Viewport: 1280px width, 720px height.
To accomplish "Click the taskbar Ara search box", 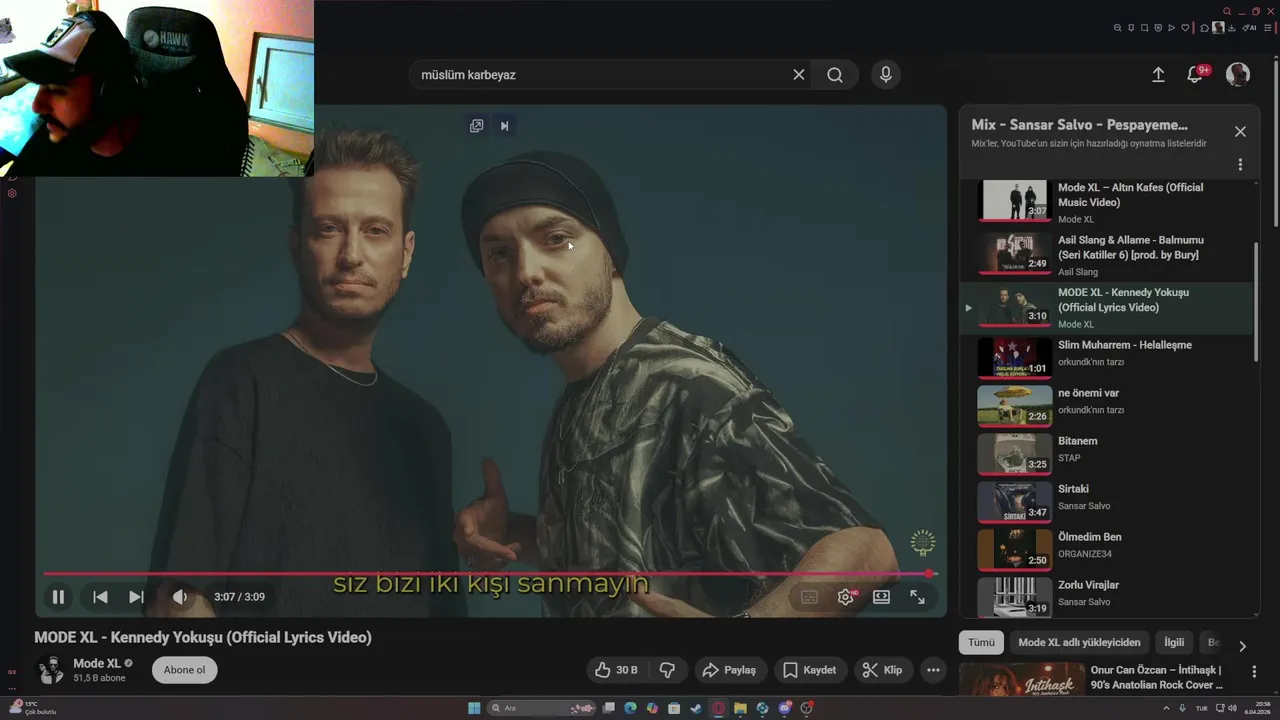I will click(x=540, y=708).
